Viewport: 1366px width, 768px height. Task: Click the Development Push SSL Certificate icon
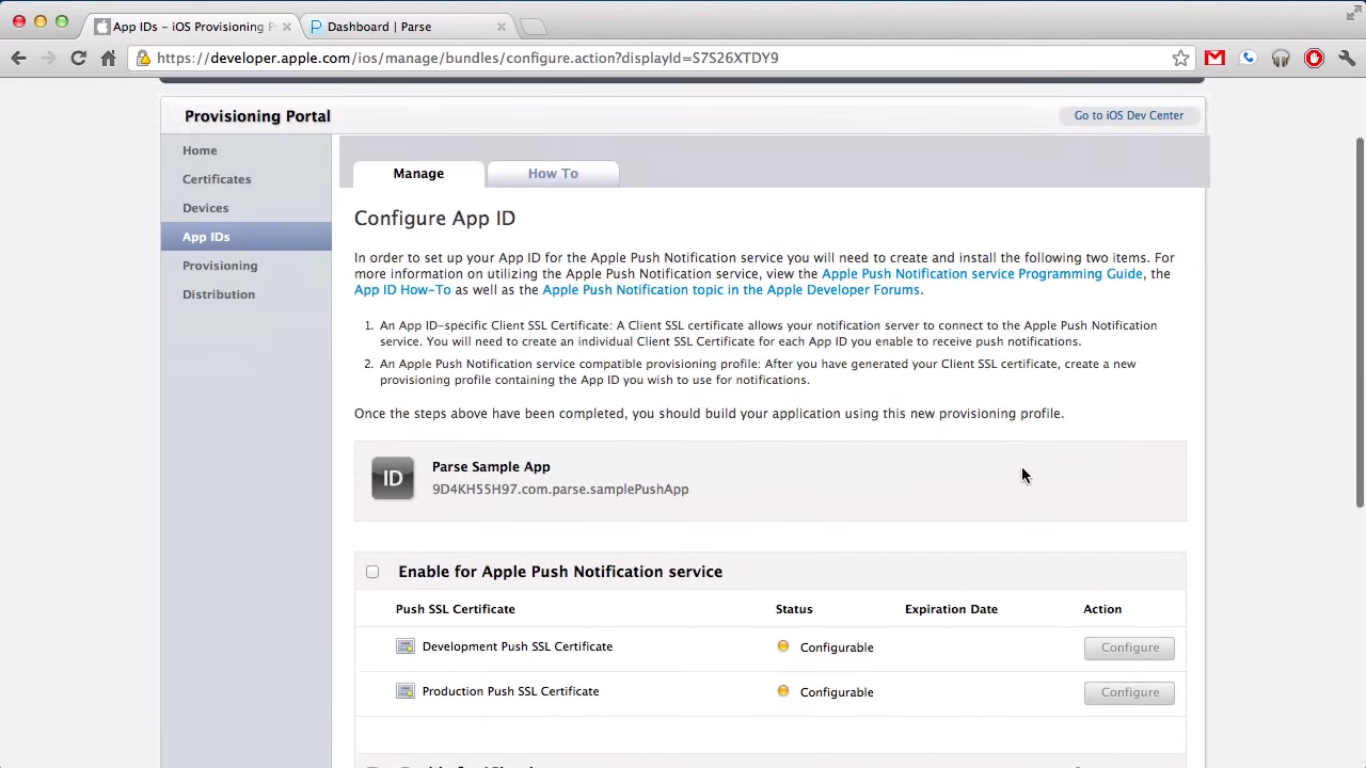coord(405,647)
